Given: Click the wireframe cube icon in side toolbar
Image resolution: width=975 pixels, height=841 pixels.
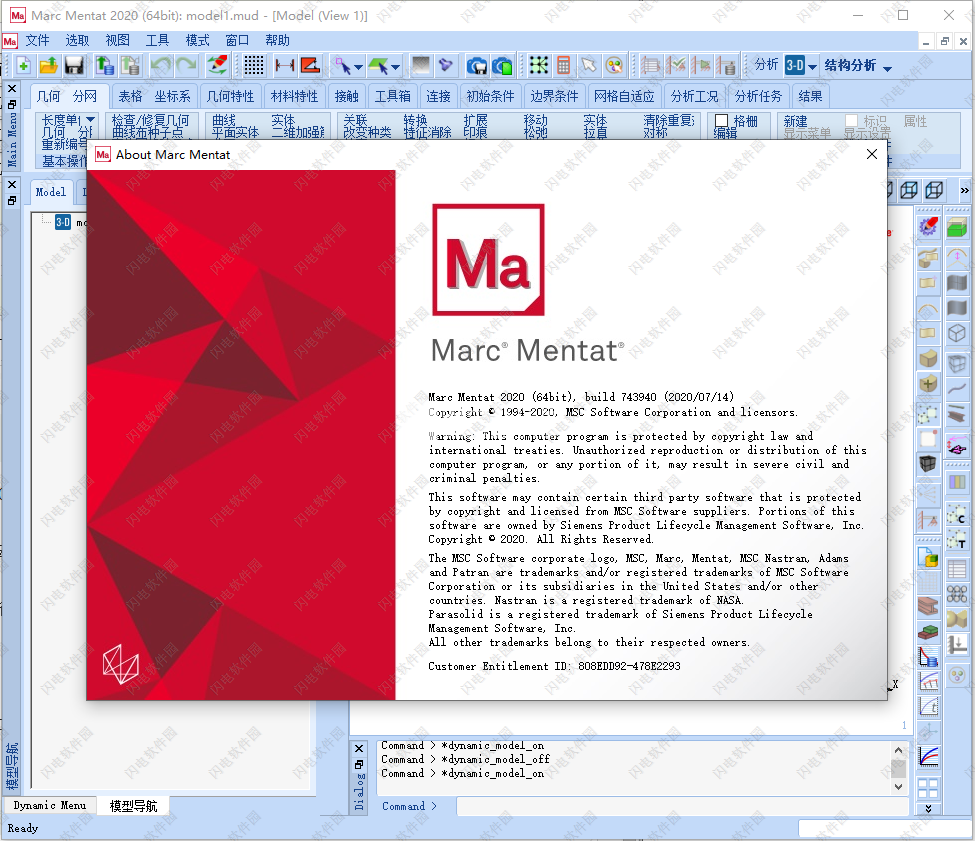Looking at the screenshot, I should click(957, 334).
